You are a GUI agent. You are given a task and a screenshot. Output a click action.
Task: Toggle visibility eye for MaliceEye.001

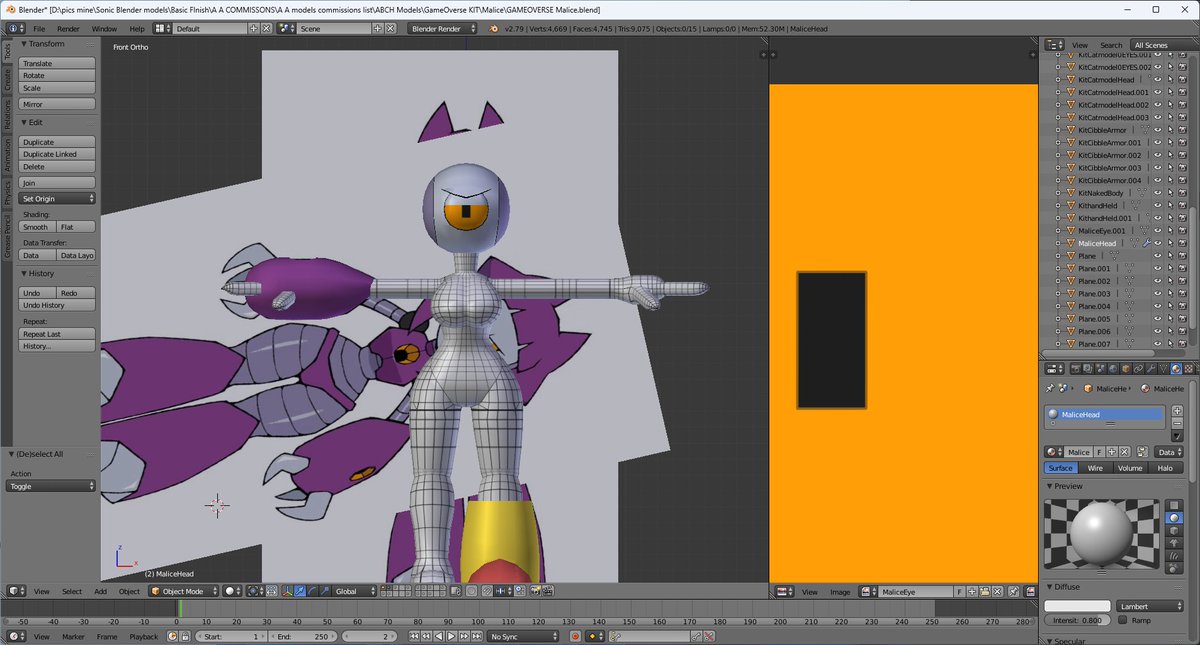click(1157, 230)
